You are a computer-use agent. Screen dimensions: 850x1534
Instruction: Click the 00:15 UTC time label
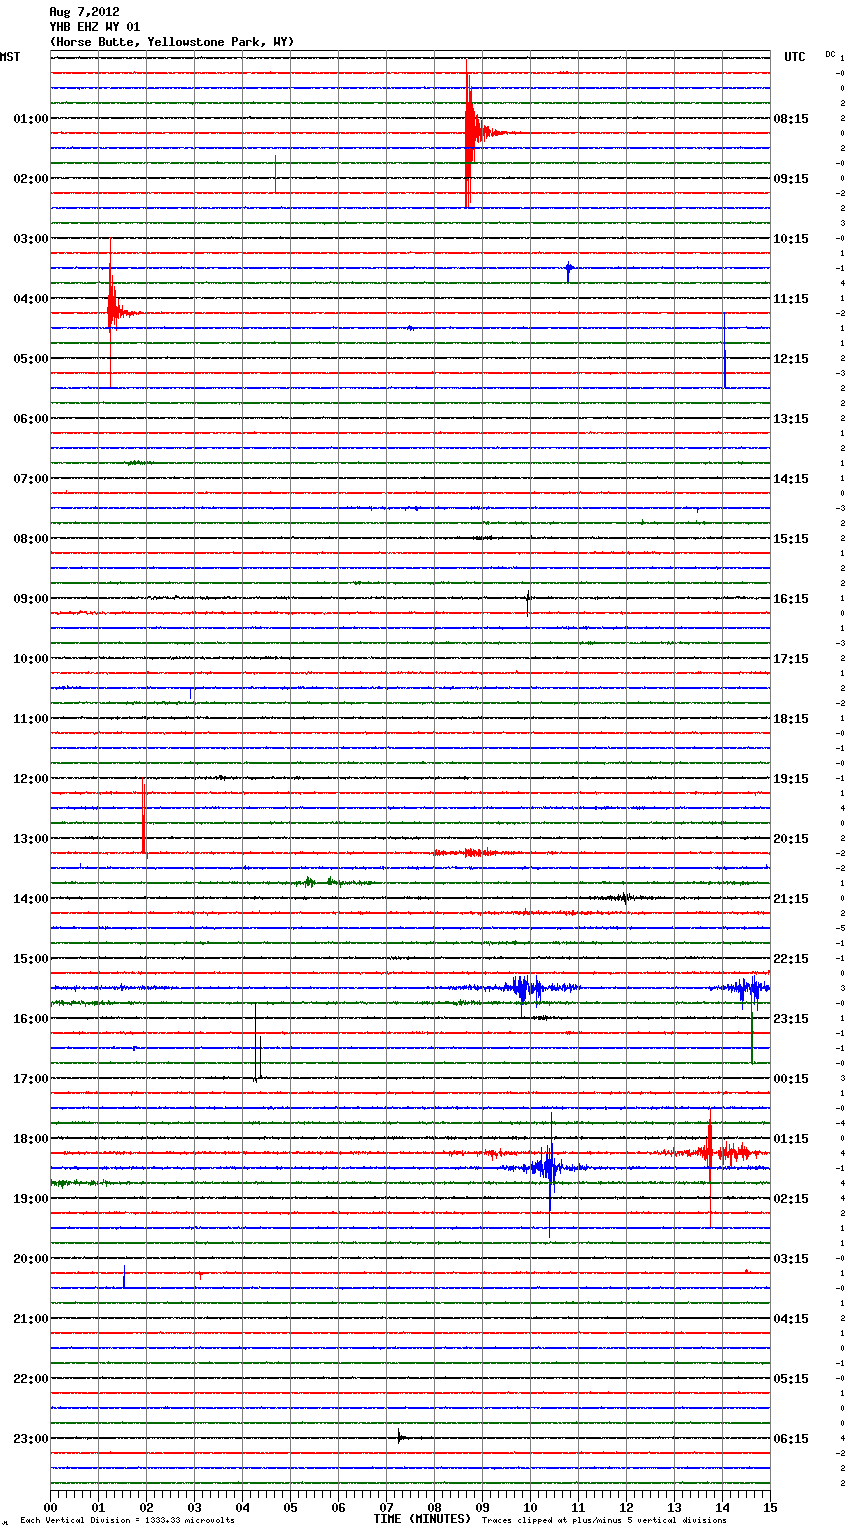(791, 1078)
